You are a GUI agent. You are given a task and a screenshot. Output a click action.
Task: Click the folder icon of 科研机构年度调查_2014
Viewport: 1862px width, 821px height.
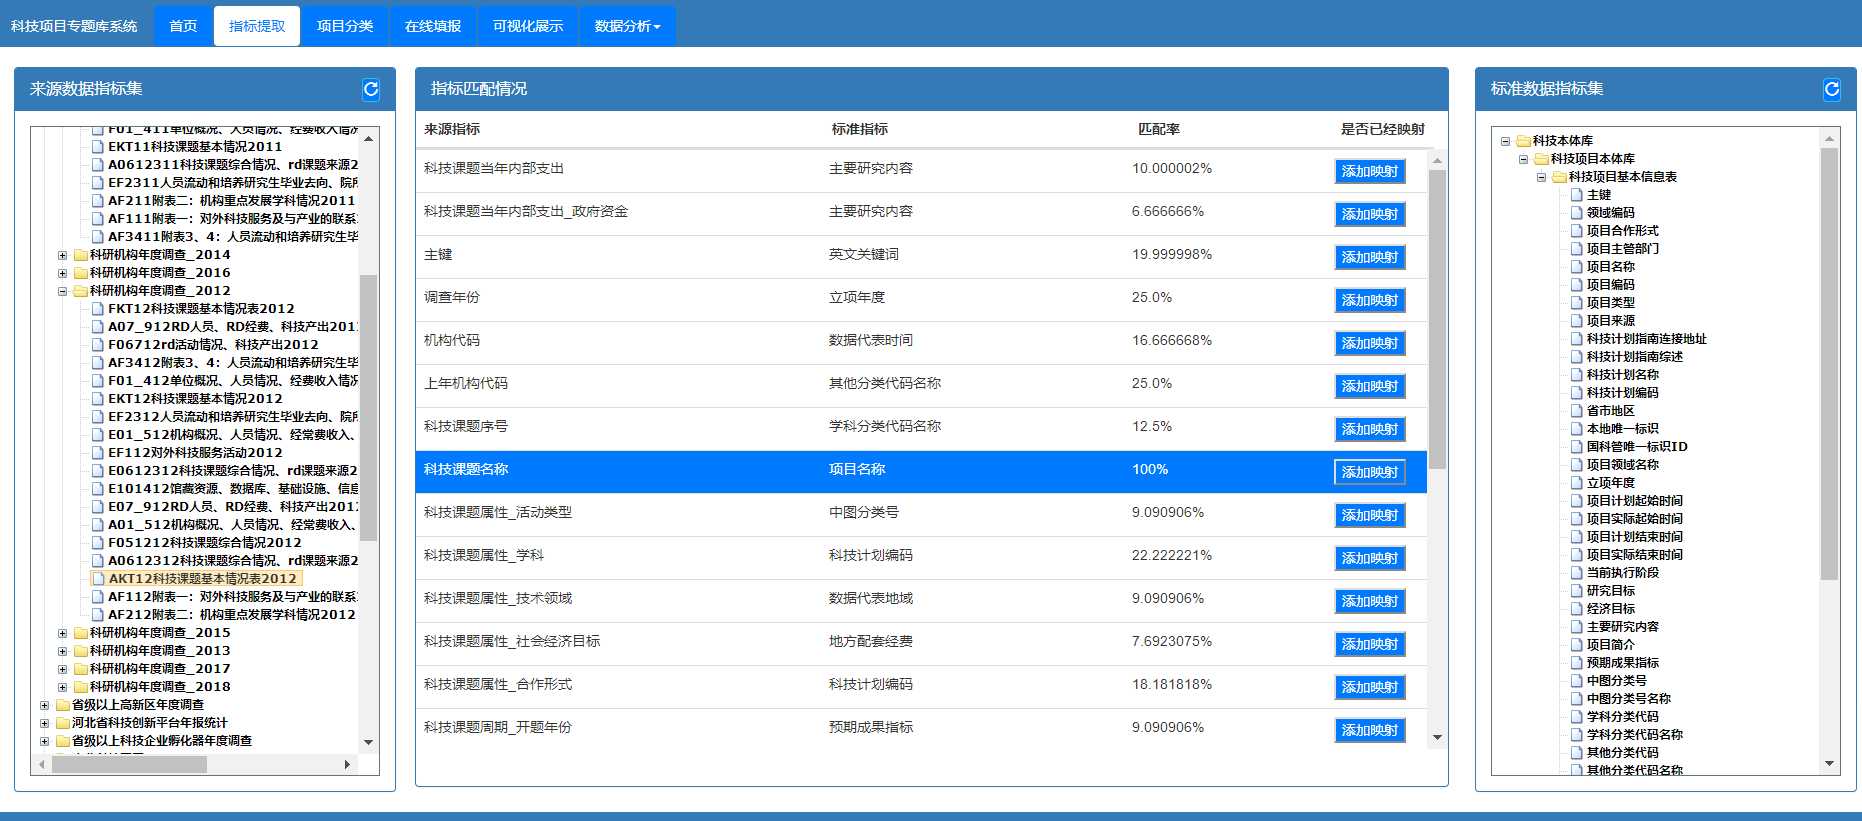pos(81,255)
